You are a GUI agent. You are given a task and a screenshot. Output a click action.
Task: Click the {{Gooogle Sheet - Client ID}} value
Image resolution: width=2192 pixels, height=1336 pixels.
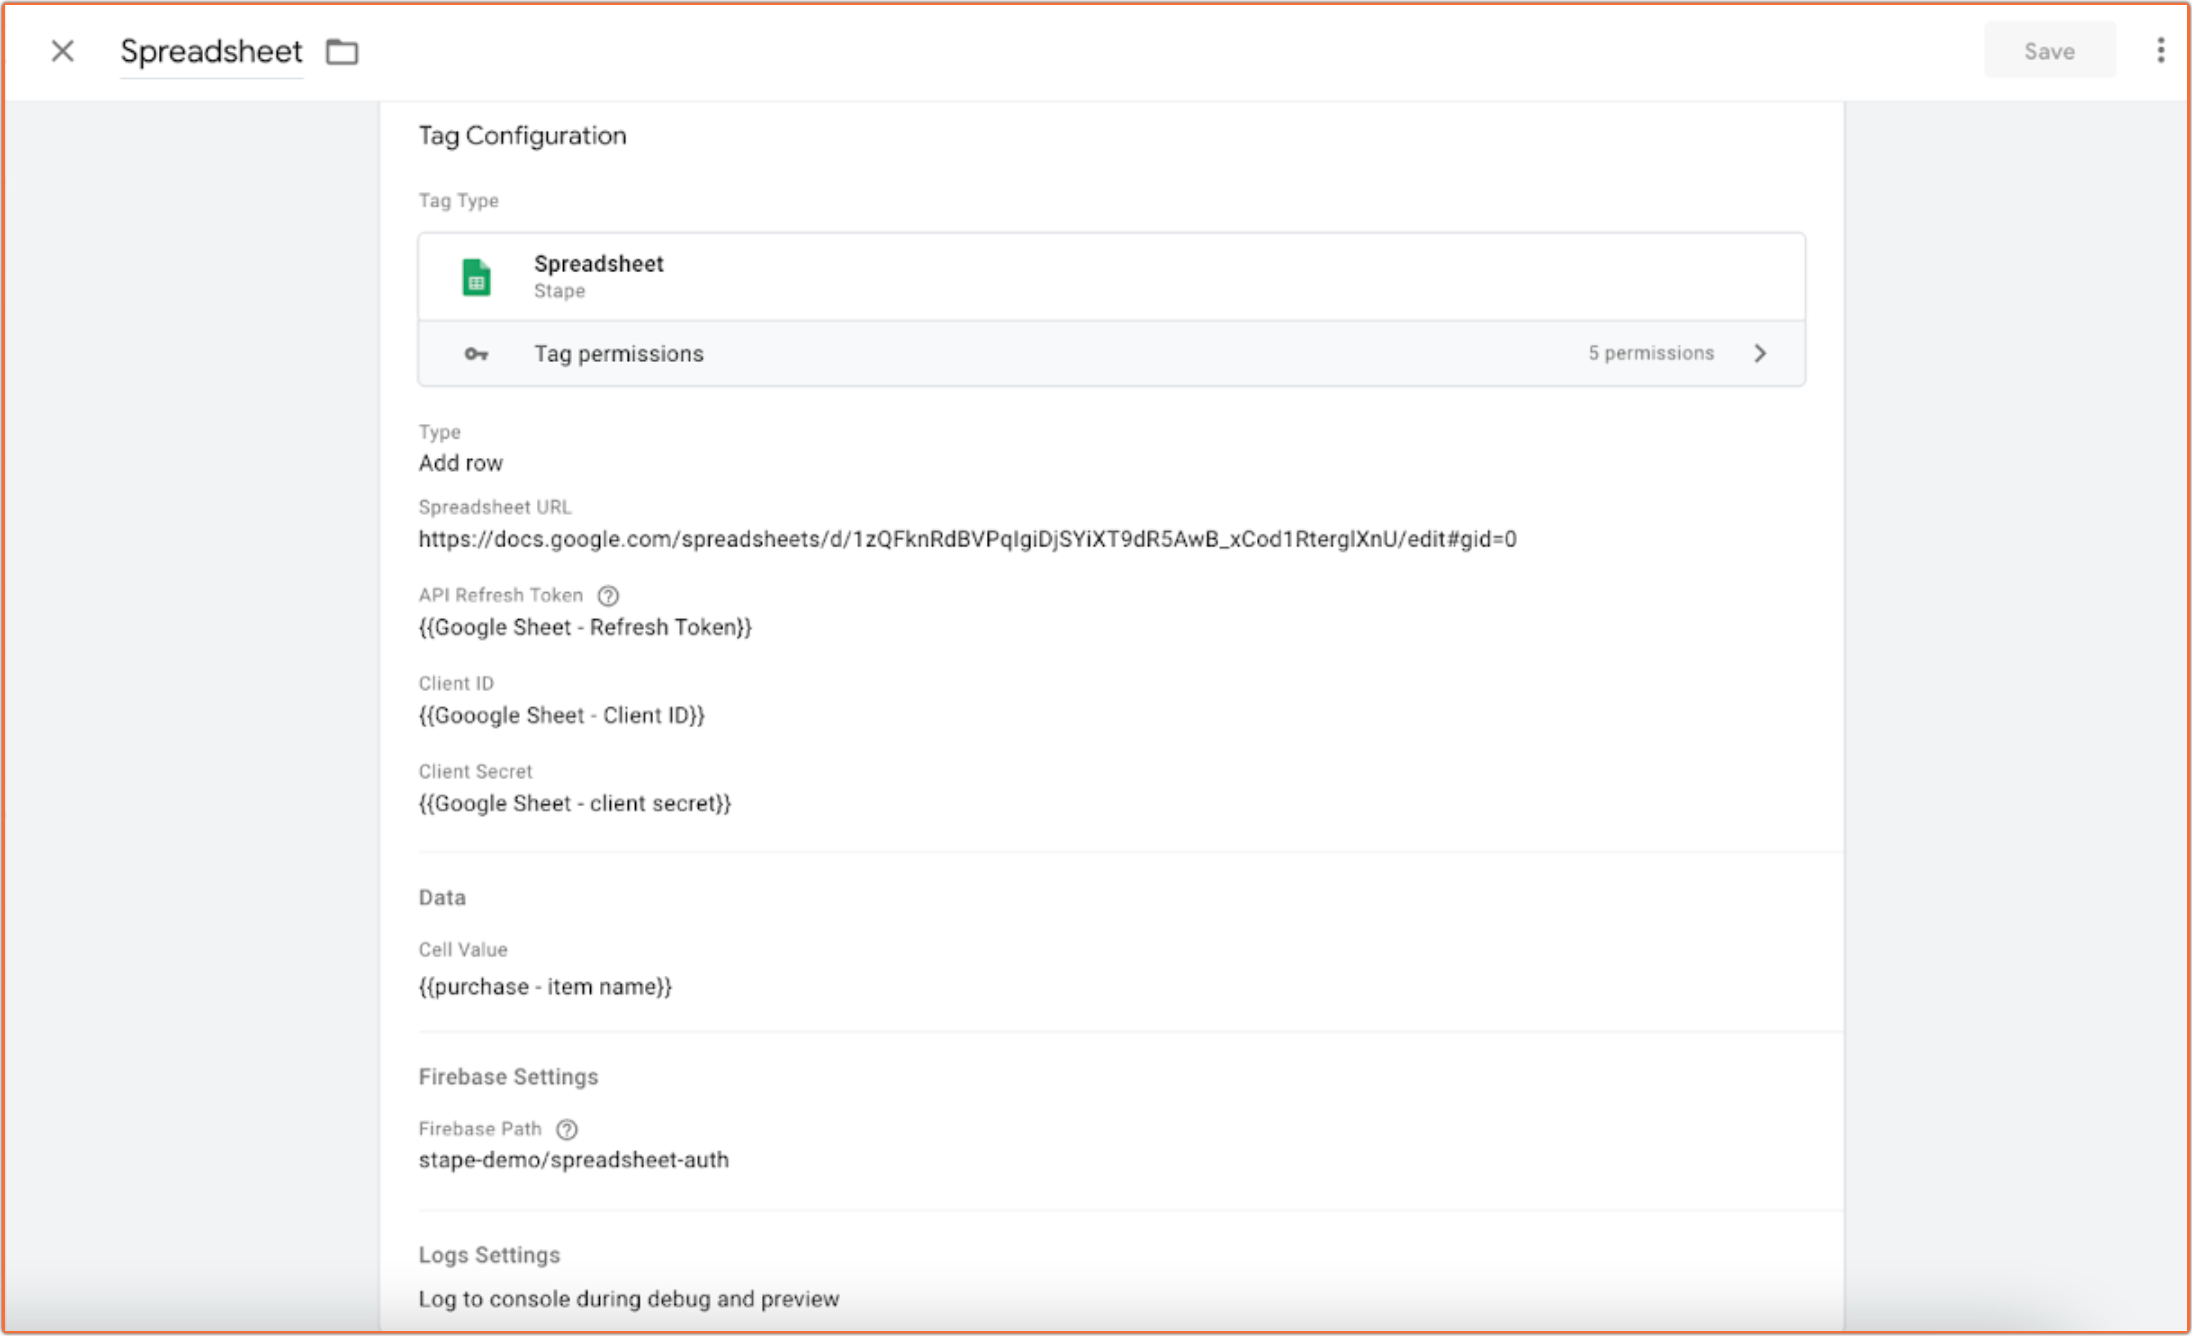click(561, 715)
